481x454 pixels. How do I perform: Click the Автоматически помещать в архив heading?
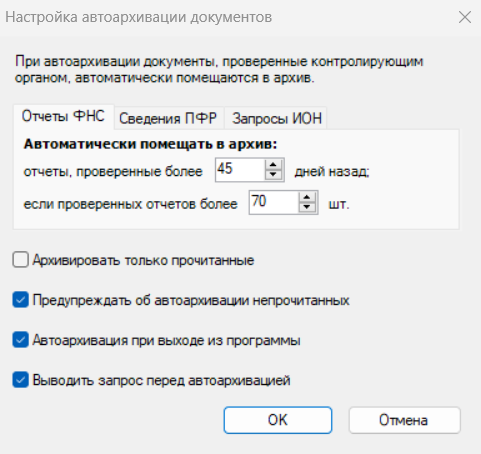pos(150,144)
